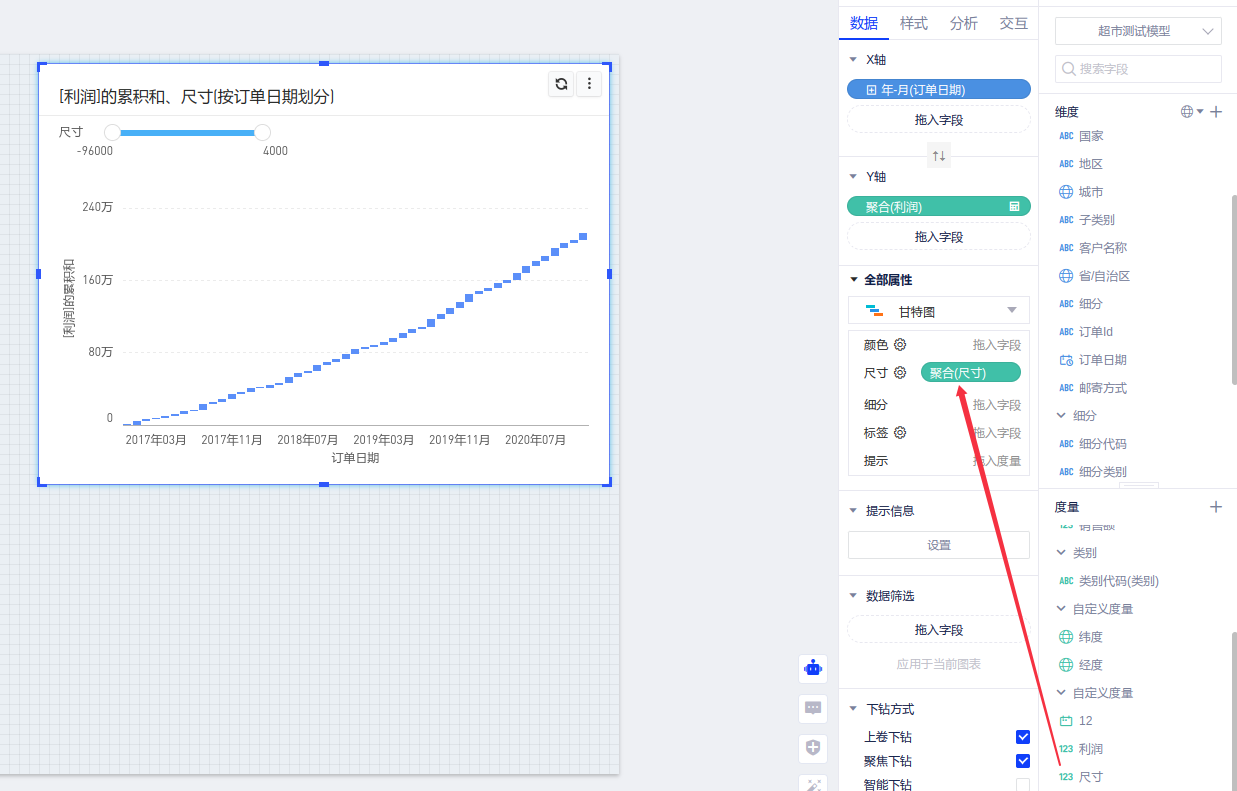The width and height of the screenshot is (1237, 791).
Task: Open the 尺寸 gear settings icon
Action: [x=900, y=373]
